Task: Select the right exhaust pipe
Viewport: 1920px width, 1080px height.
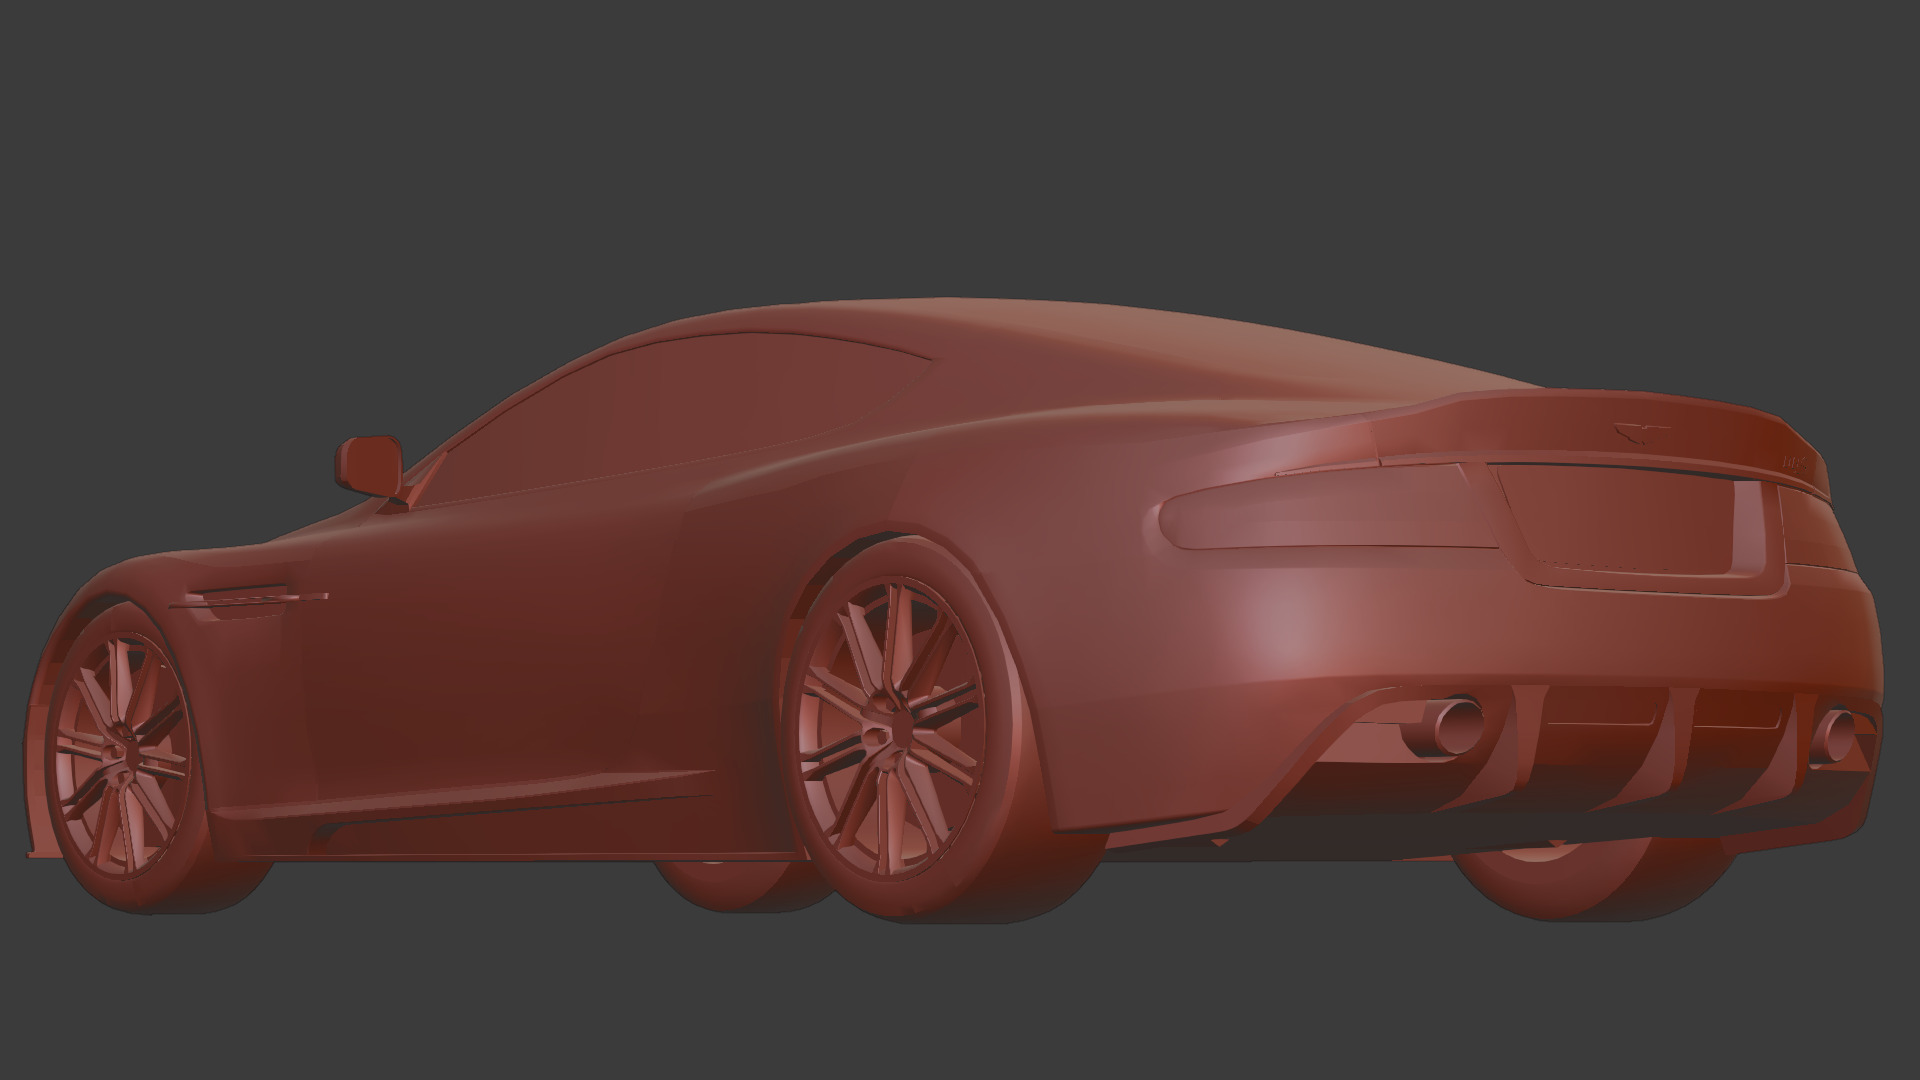Action: tap(1836, 739)
